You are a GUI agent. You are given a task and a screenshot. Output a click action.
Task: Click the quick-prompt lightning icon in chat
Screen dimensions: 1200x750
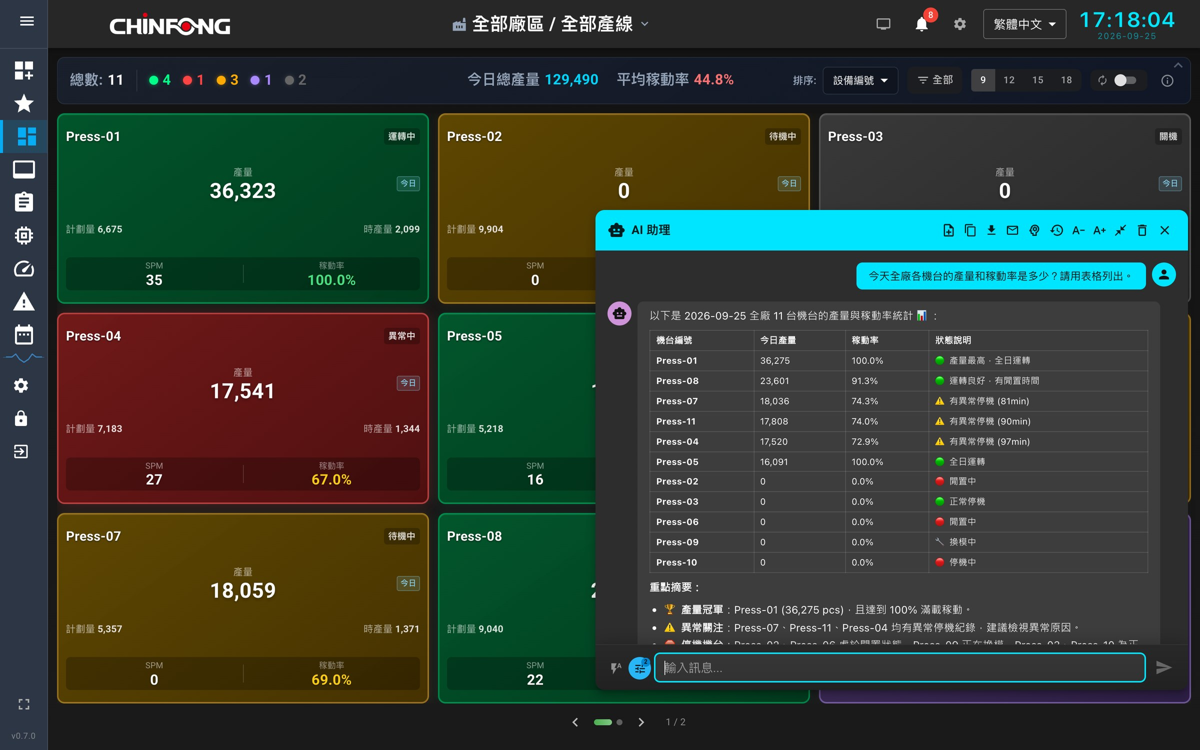(616, 668)
